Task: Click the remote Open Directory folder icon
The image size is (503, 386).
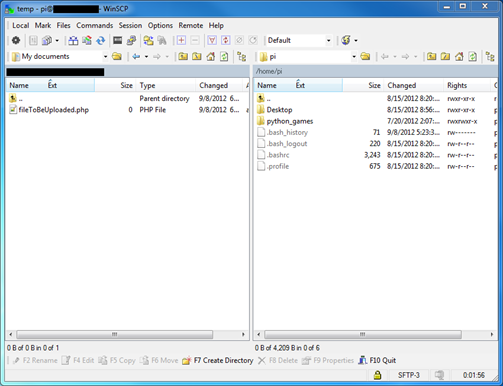Action: click(x=365, y=56)
